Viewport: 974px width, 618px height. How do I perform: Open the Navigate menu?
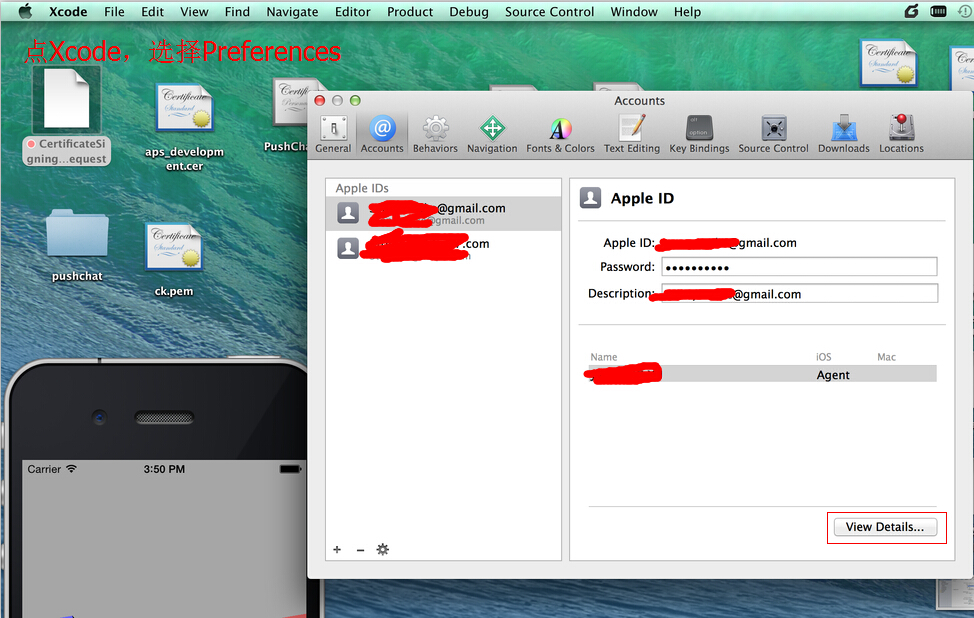[x=292, y=12]
